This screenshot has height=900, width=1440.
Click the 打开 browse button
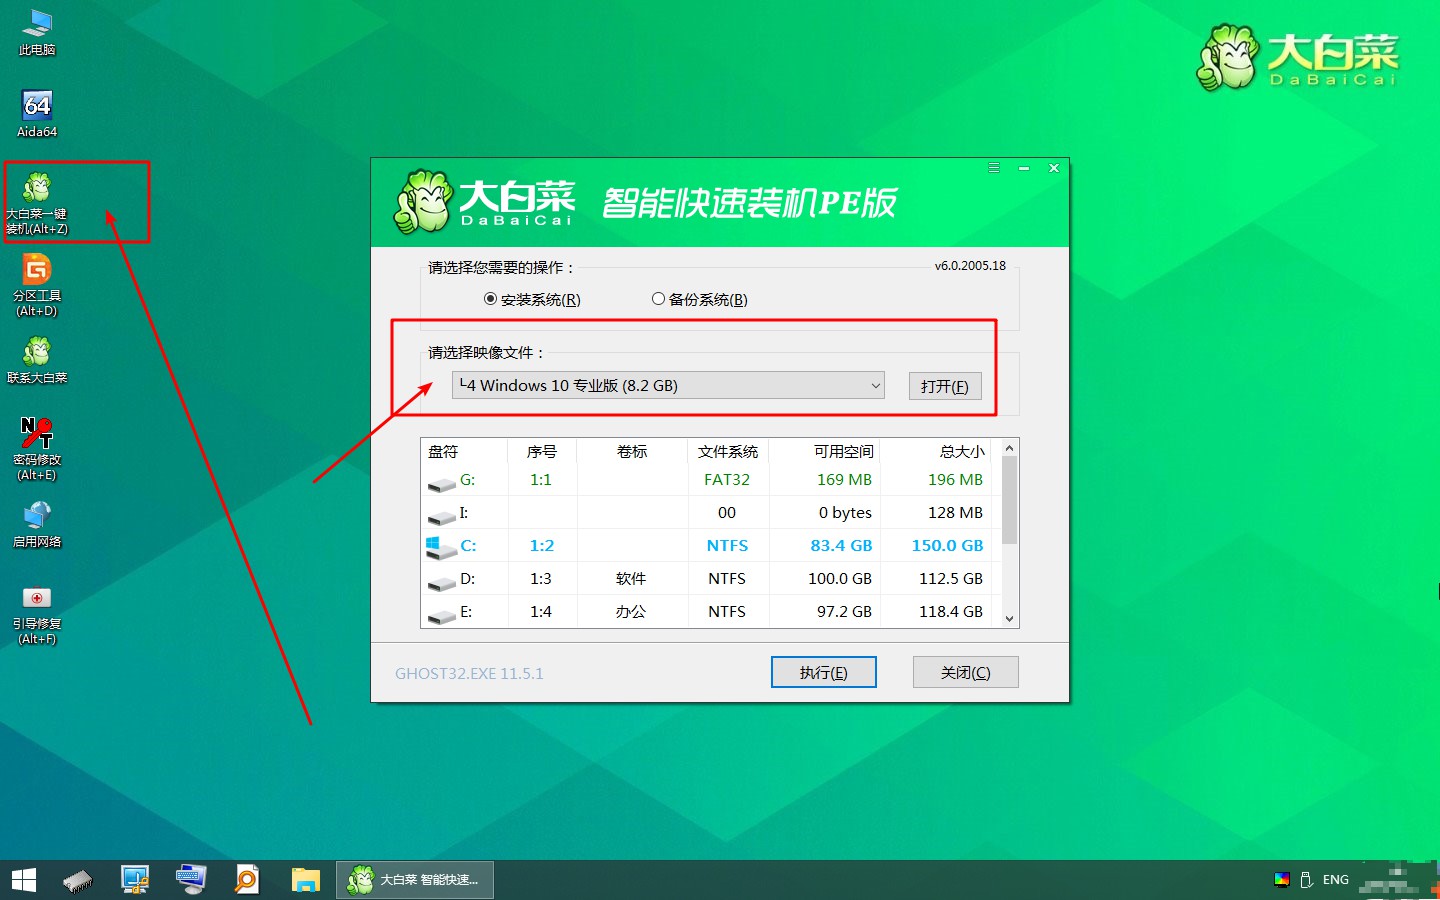[944, 385]
